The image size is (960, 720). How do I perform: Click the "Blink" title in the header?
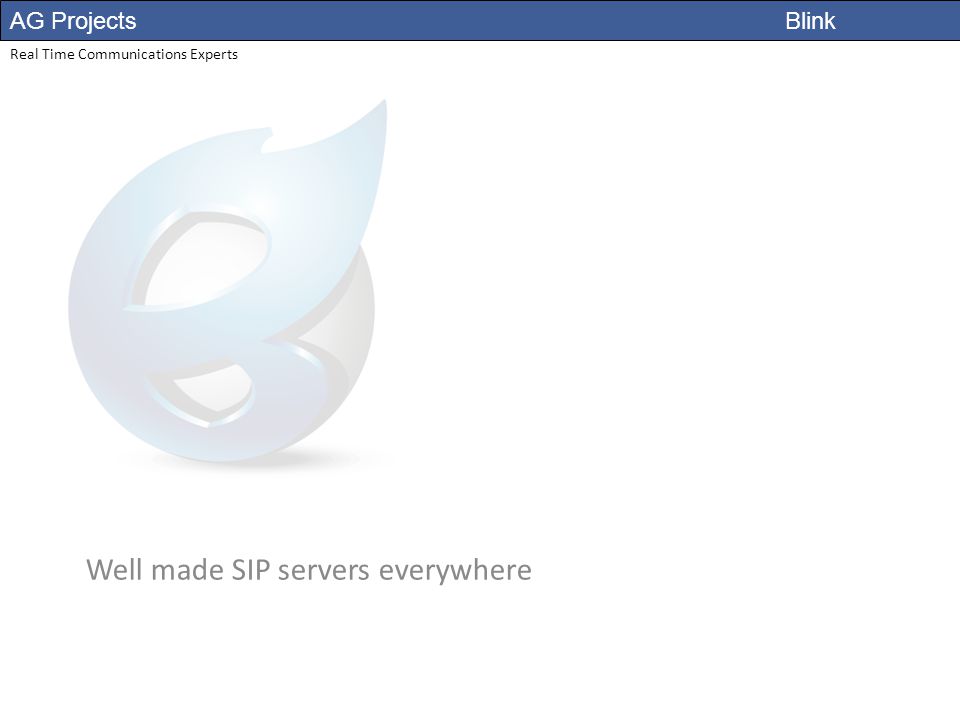[x=810, y=21]
